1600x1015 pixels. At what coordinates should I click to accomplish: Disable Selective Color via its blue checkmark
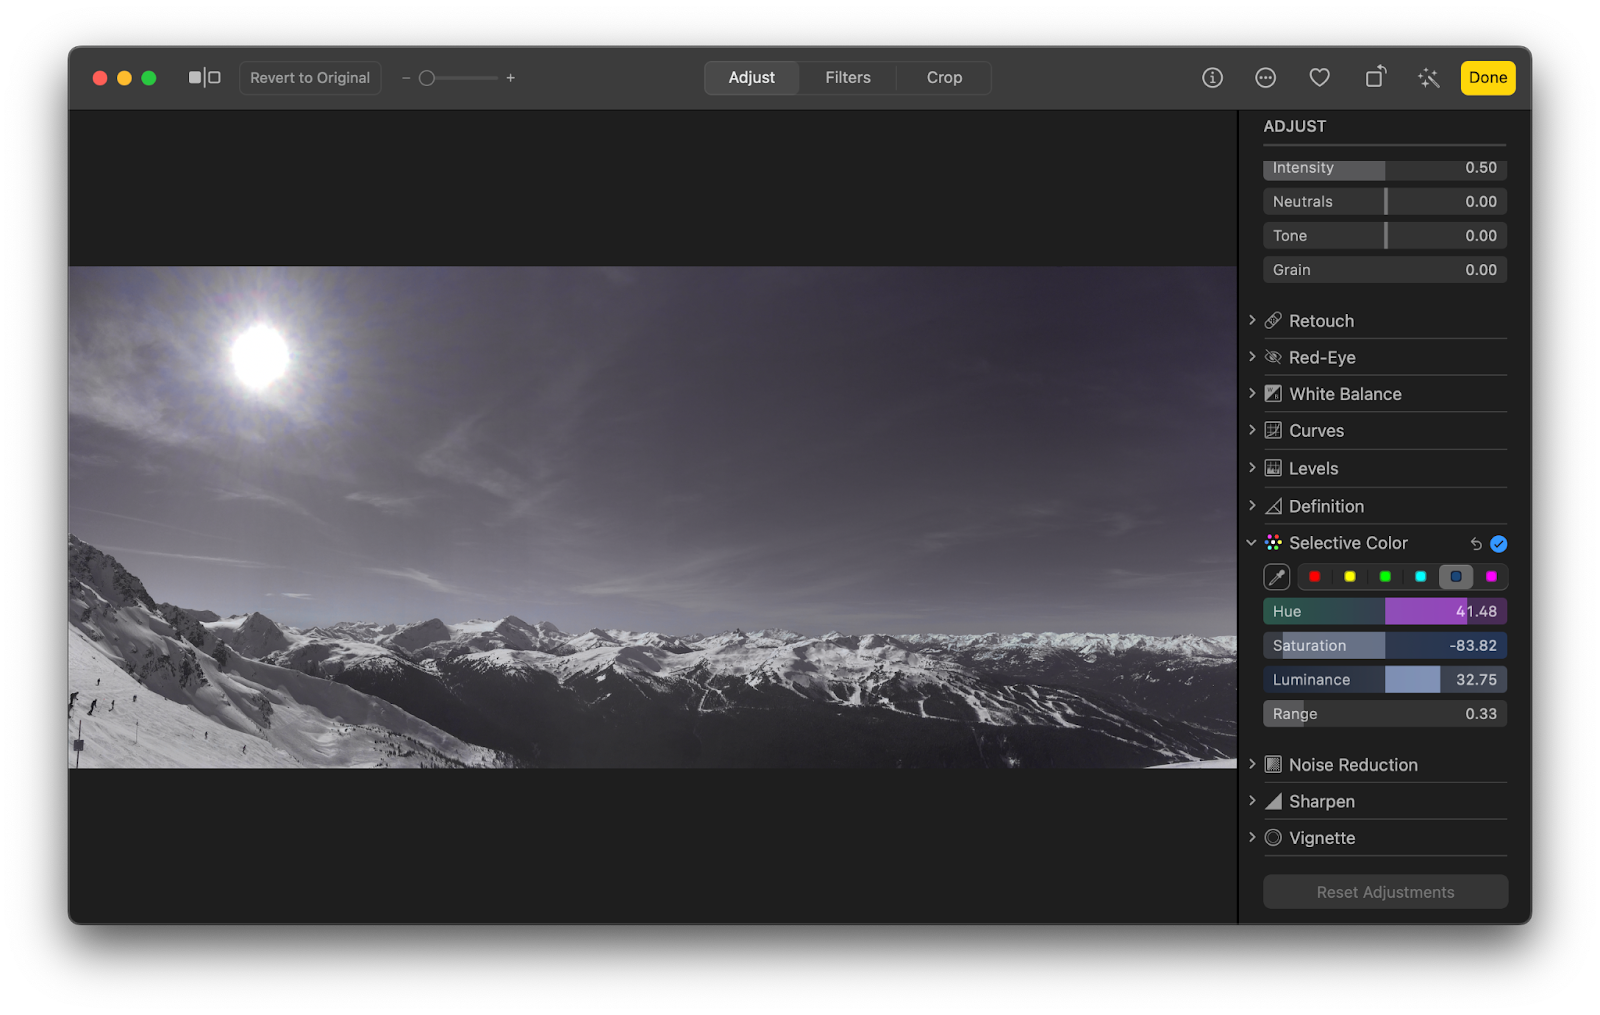pos(1497,543)
